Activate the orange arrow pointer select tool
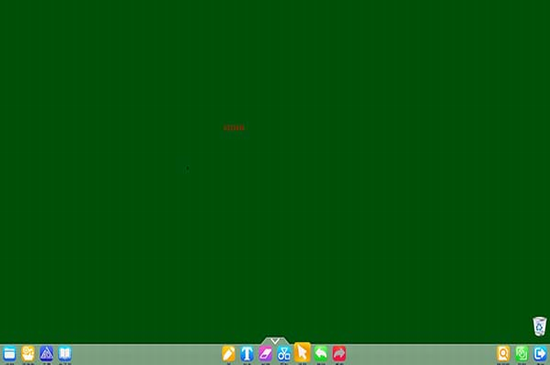The image size is (550, 365). [x=302, y=352]
